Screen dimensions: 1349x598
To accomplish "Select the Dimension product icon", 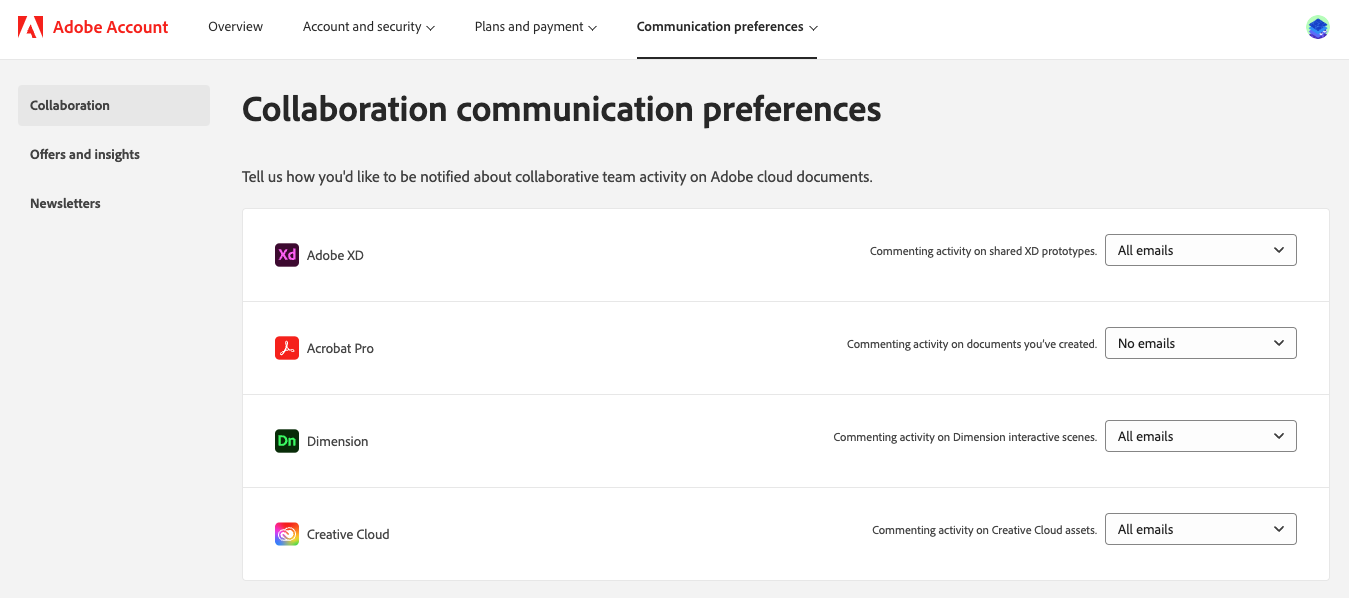I will click(287, 441).
